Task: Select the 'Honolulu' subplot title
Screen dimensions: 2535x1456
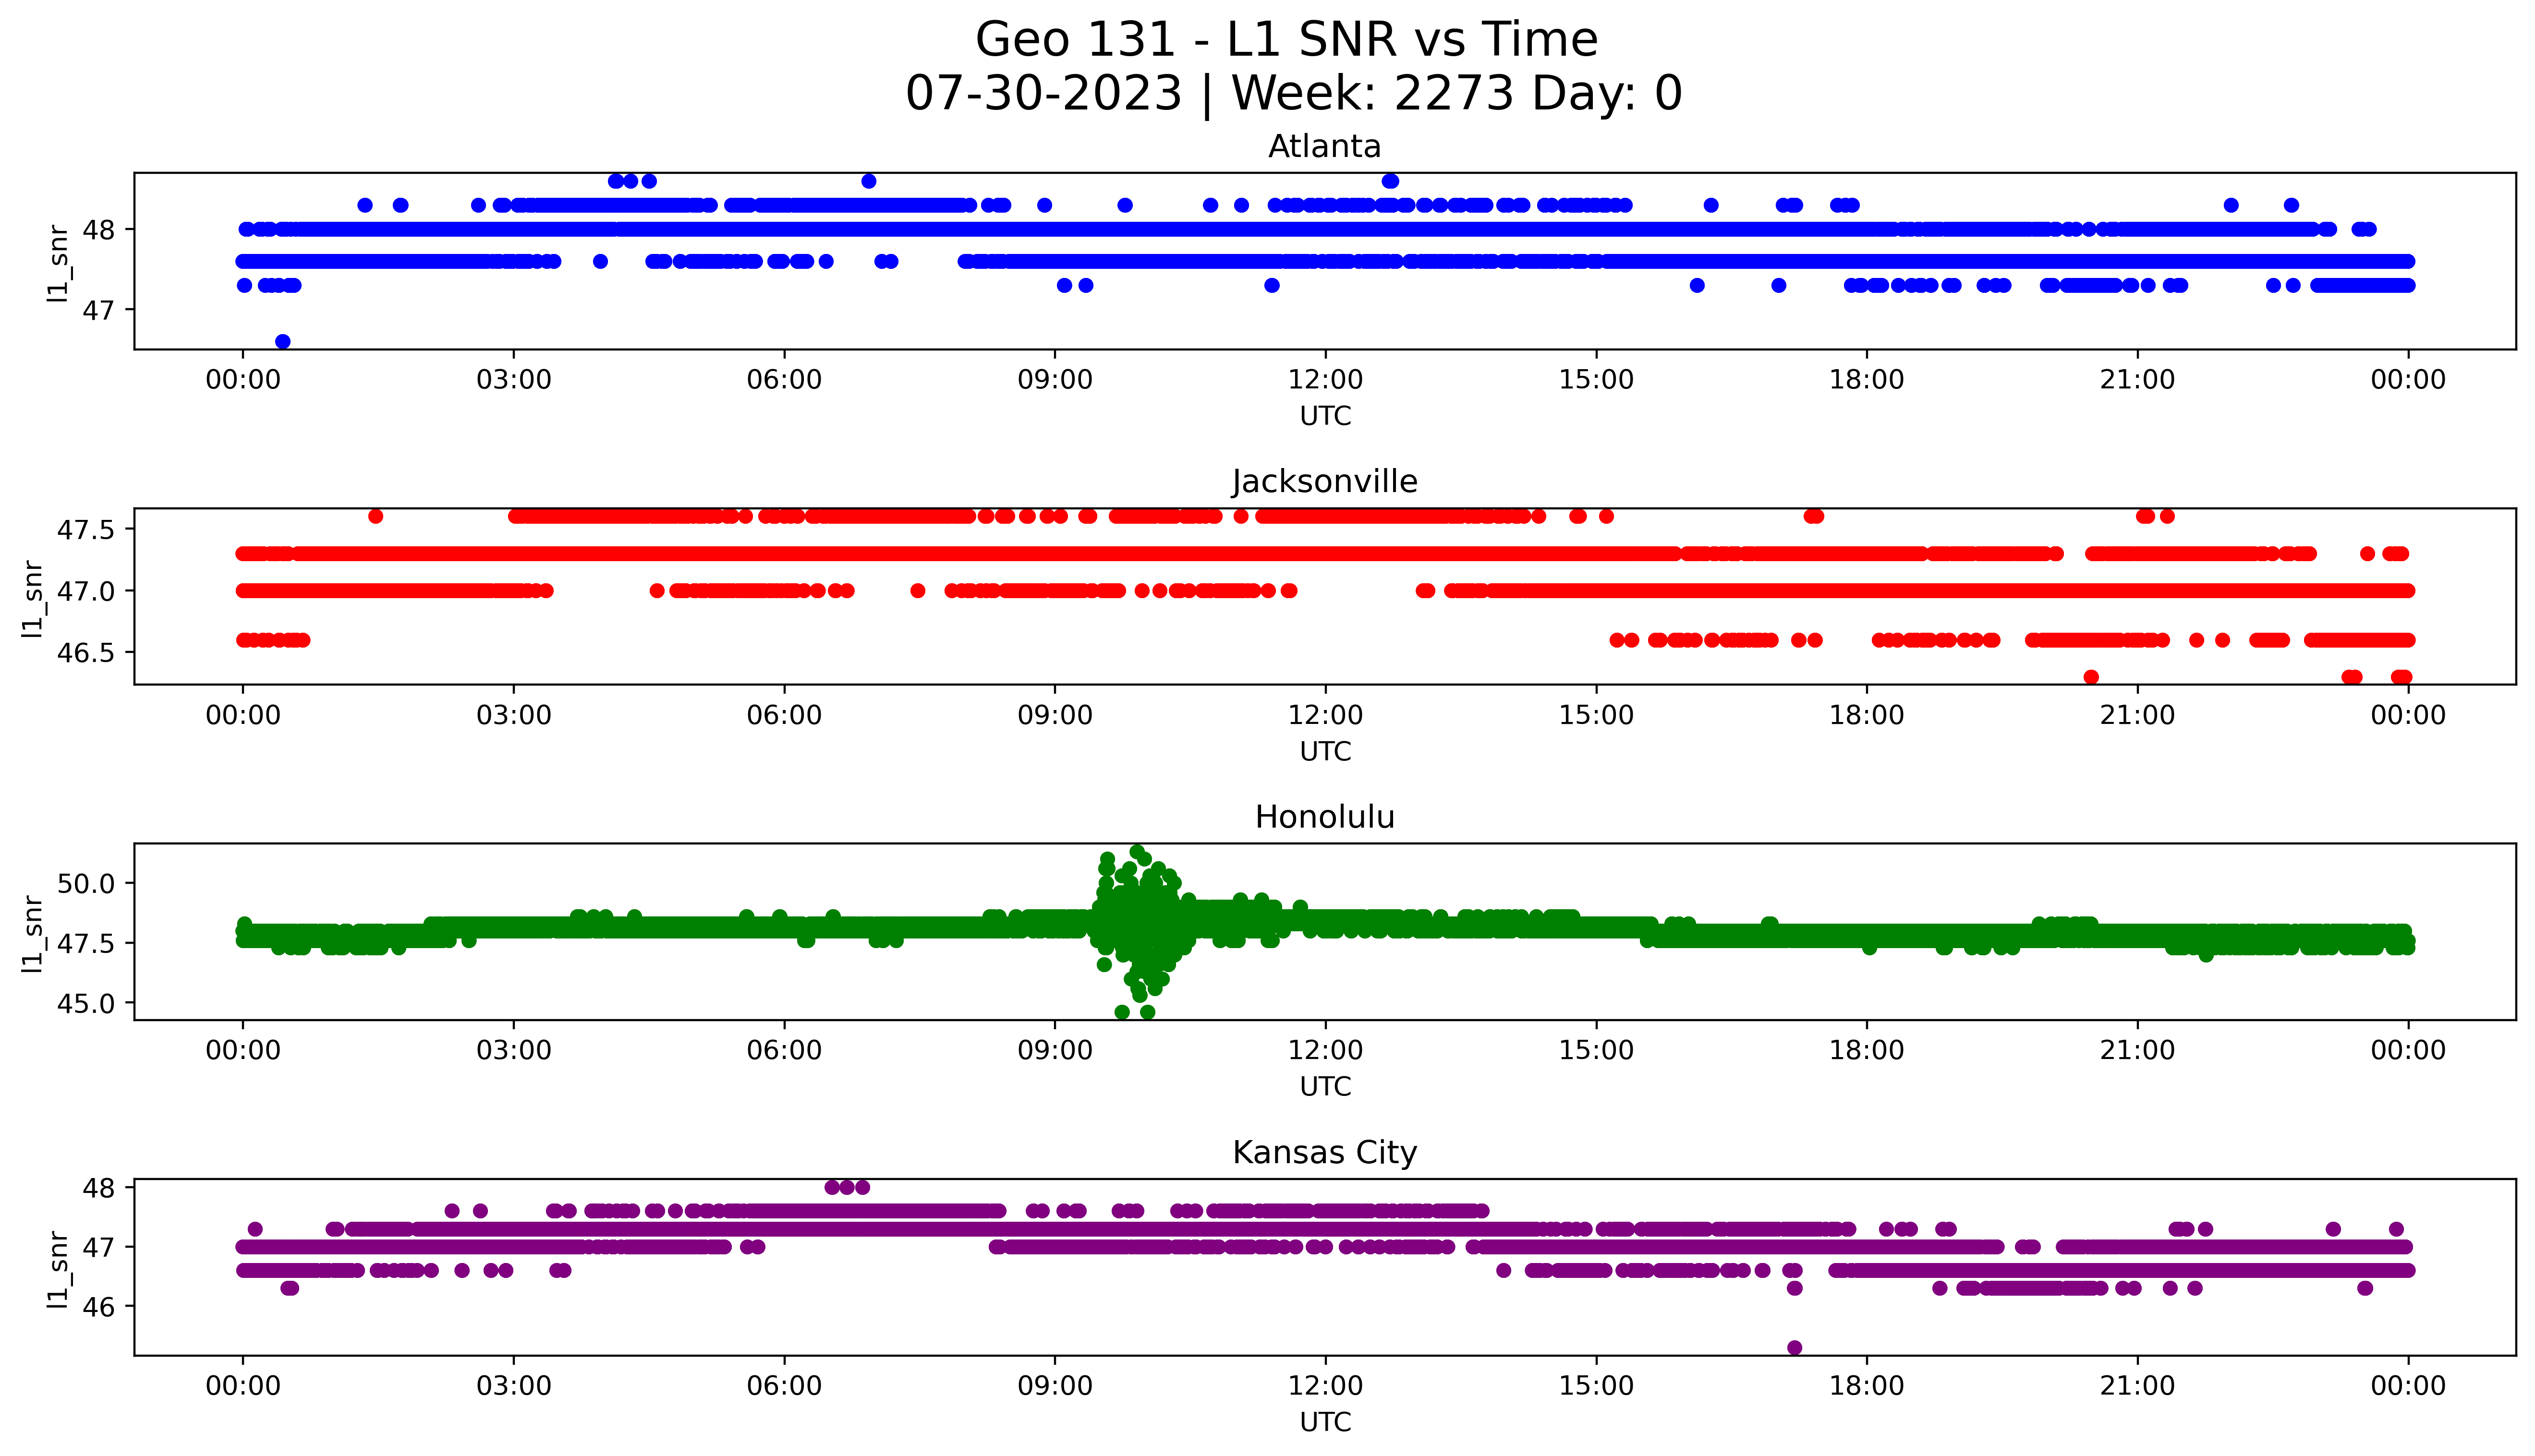Action: coord(1325,817)
